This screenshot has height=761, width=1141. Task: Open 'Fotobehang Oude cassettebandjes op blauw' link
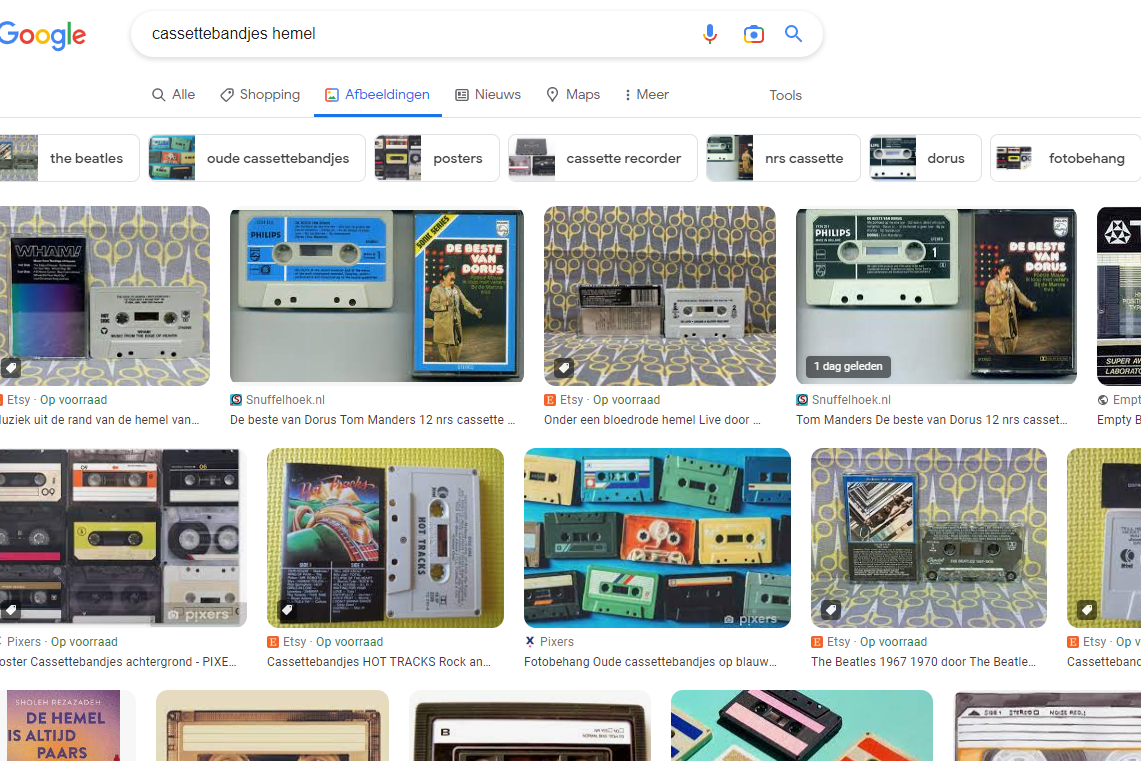pos(651,662)
